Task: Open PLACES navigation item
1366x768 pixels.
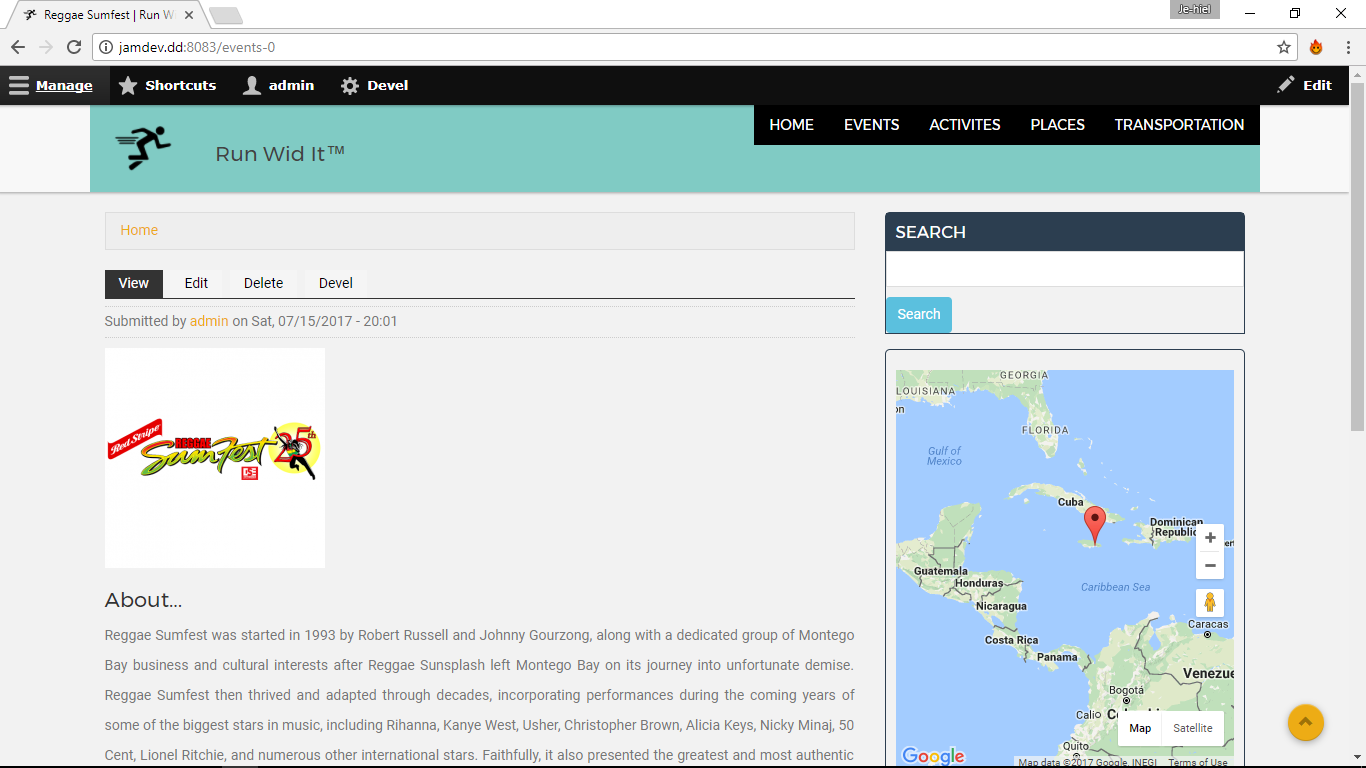Action: [x=1057, y=125]
